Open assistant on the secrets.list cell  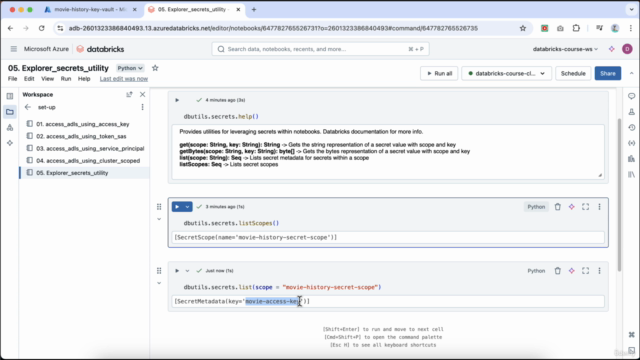tap(571, 271)
